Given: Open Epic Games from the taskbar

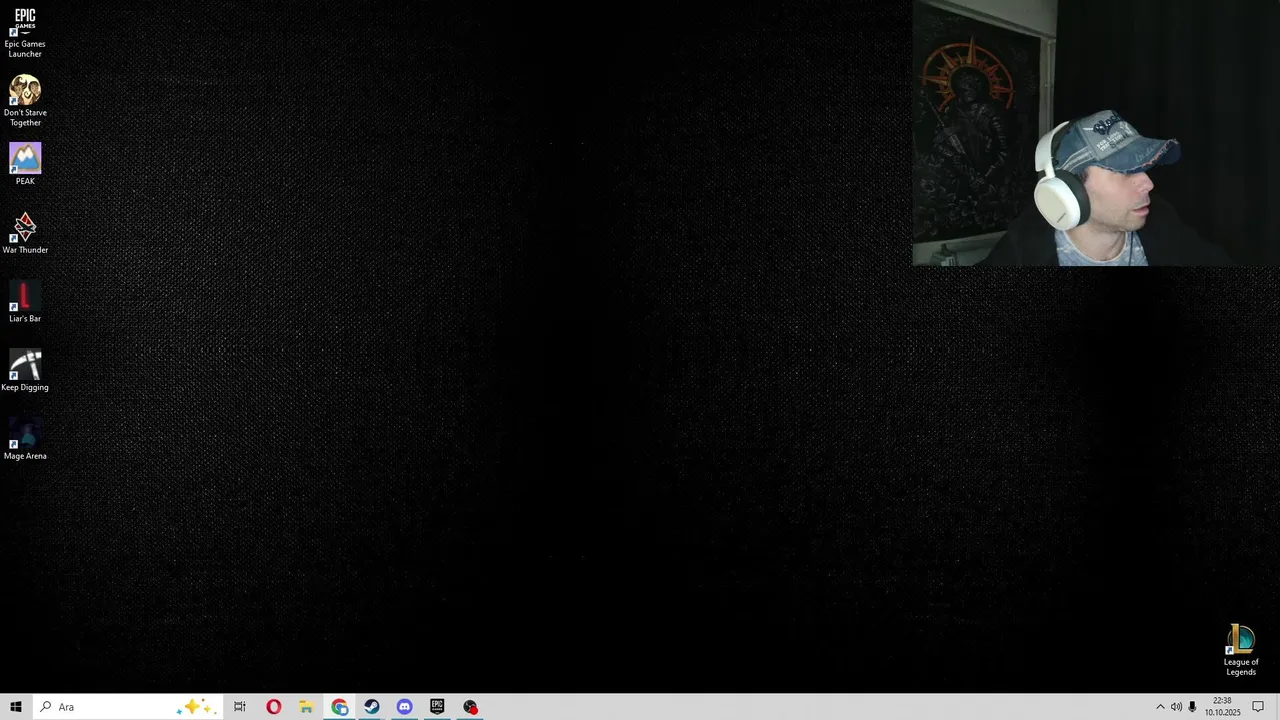Looking at the screenshot, I should pos(437,707).
